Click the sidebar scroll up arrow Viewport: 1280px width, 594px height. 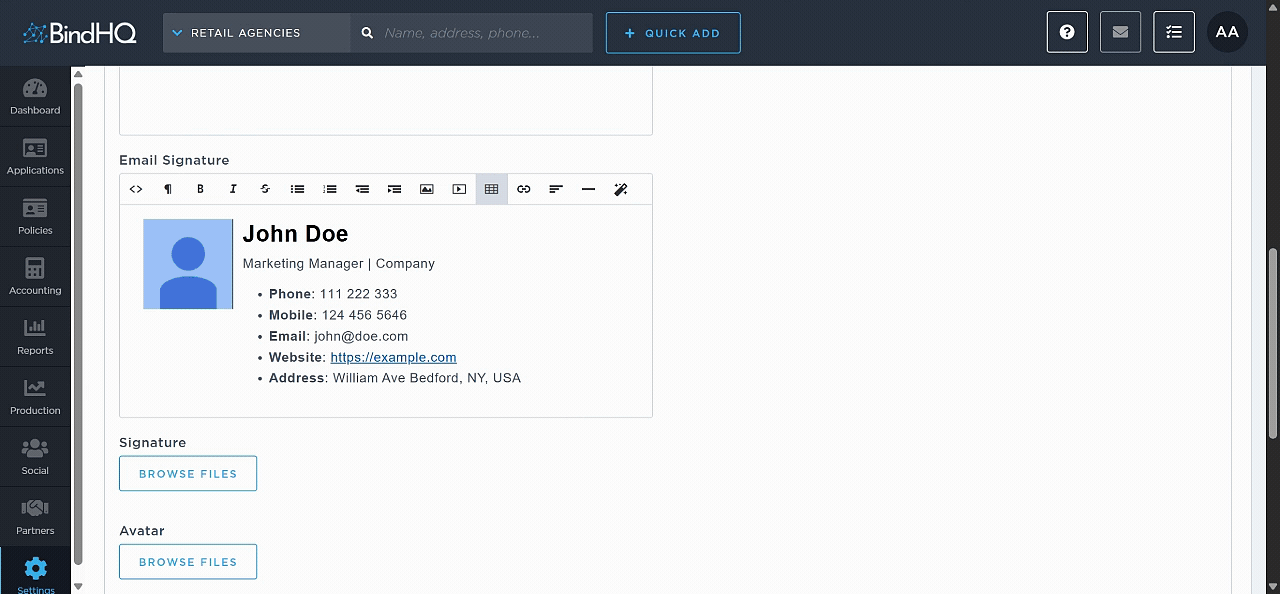click(78, 74)
